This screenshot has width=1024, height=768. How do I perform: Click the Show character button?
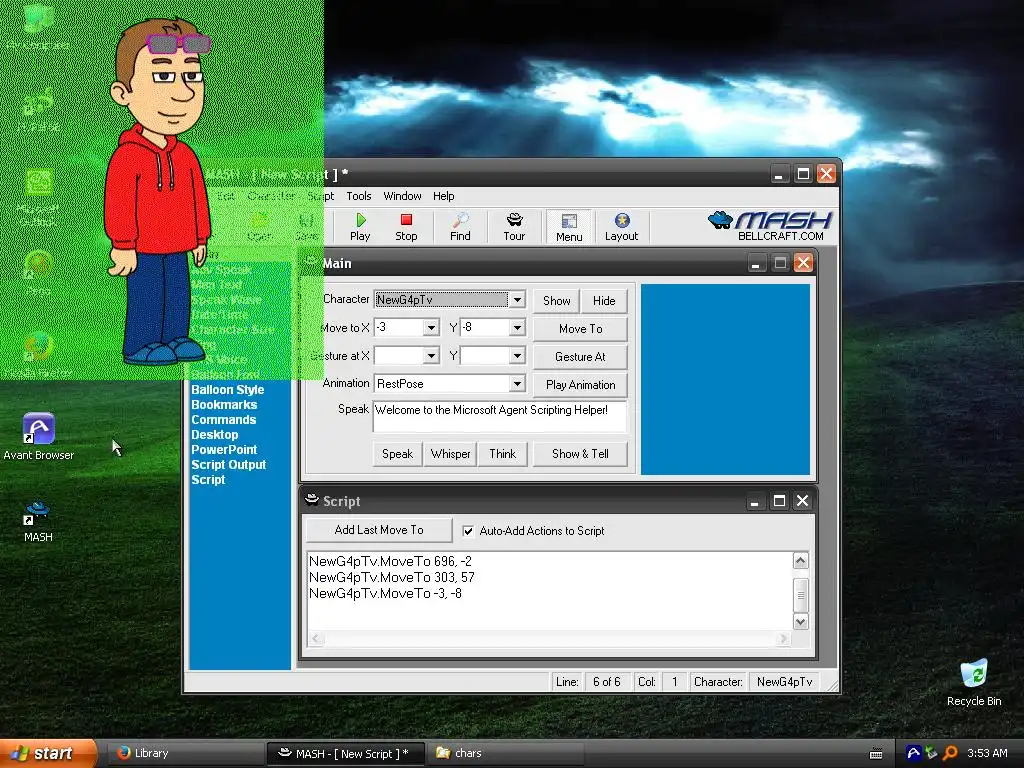[x=556, y=300]
